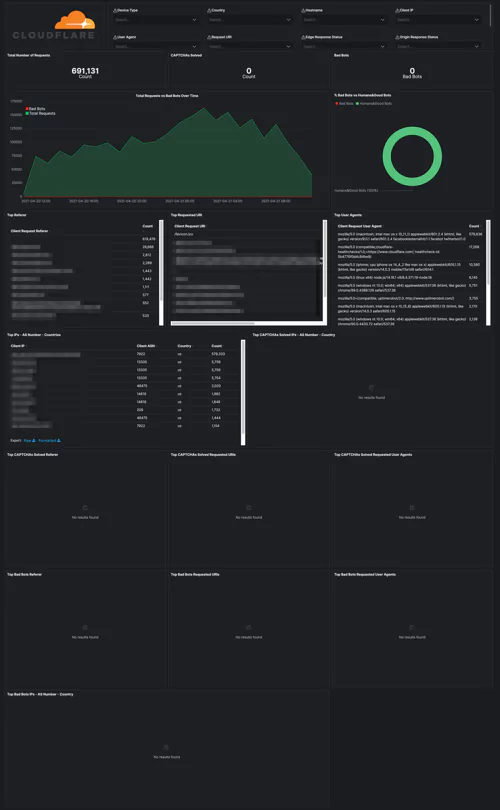Sort by Client Request Referer column header
The width and height of the screenshot is (500, 810).
(x=30, y=231)
